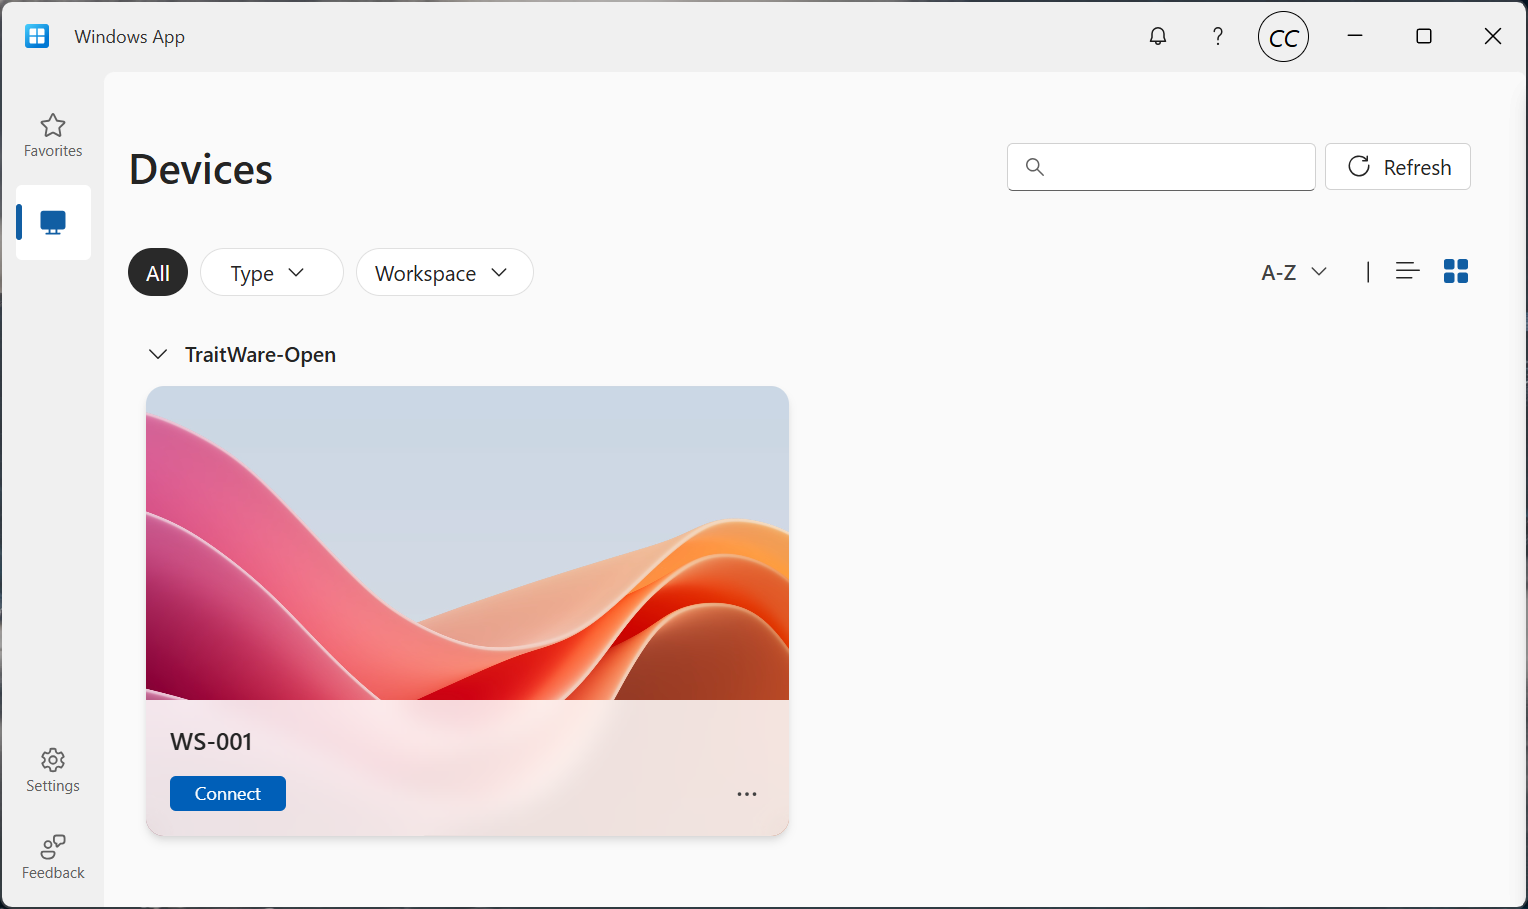Click the help question mark icon
1528x909 pixels.
pos(1217,36)
